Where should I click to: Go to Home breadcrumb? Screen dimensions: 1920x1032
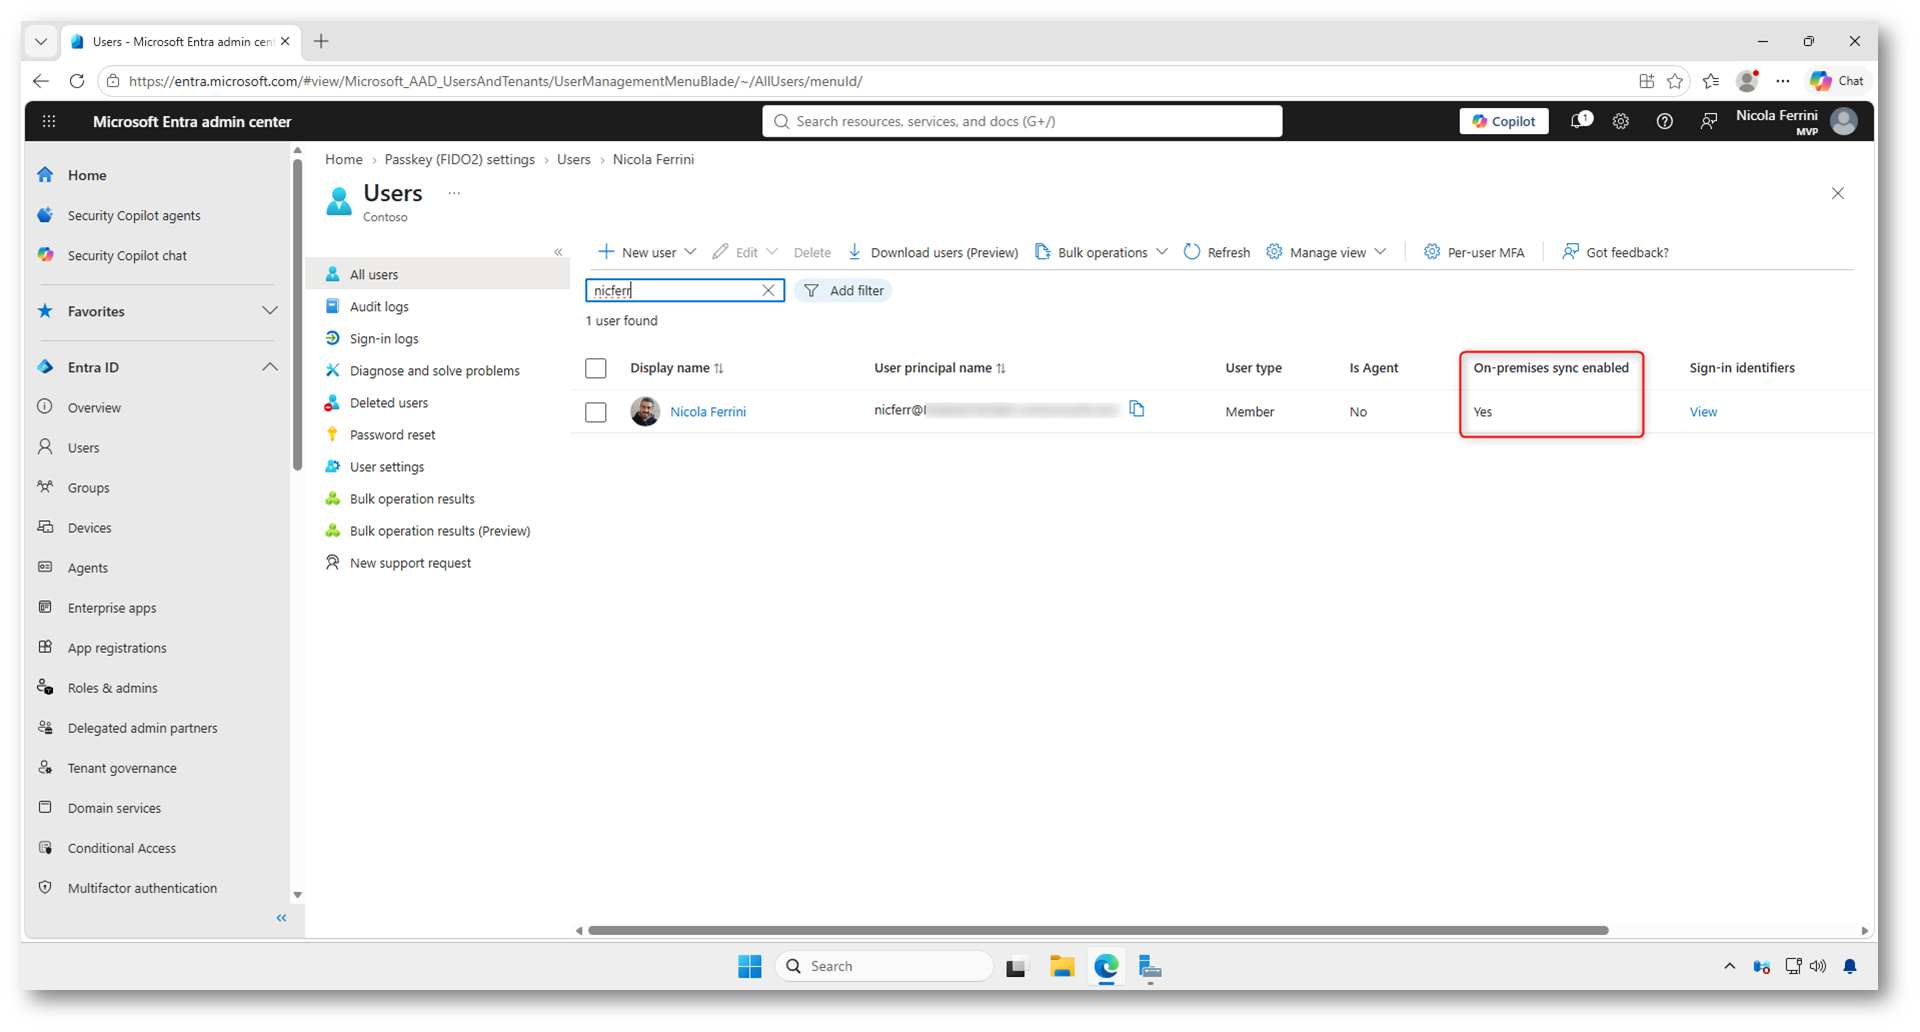344,160
